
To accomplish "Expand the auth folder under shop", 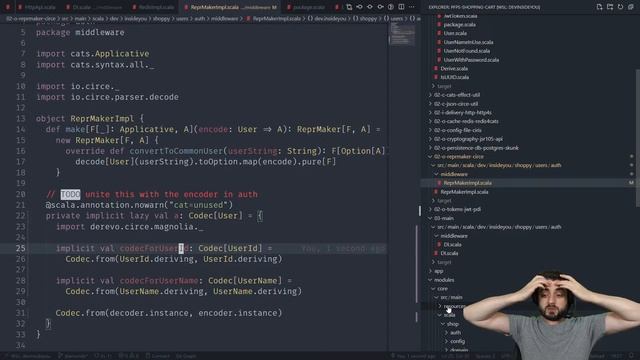I will [x=453, y=333].
